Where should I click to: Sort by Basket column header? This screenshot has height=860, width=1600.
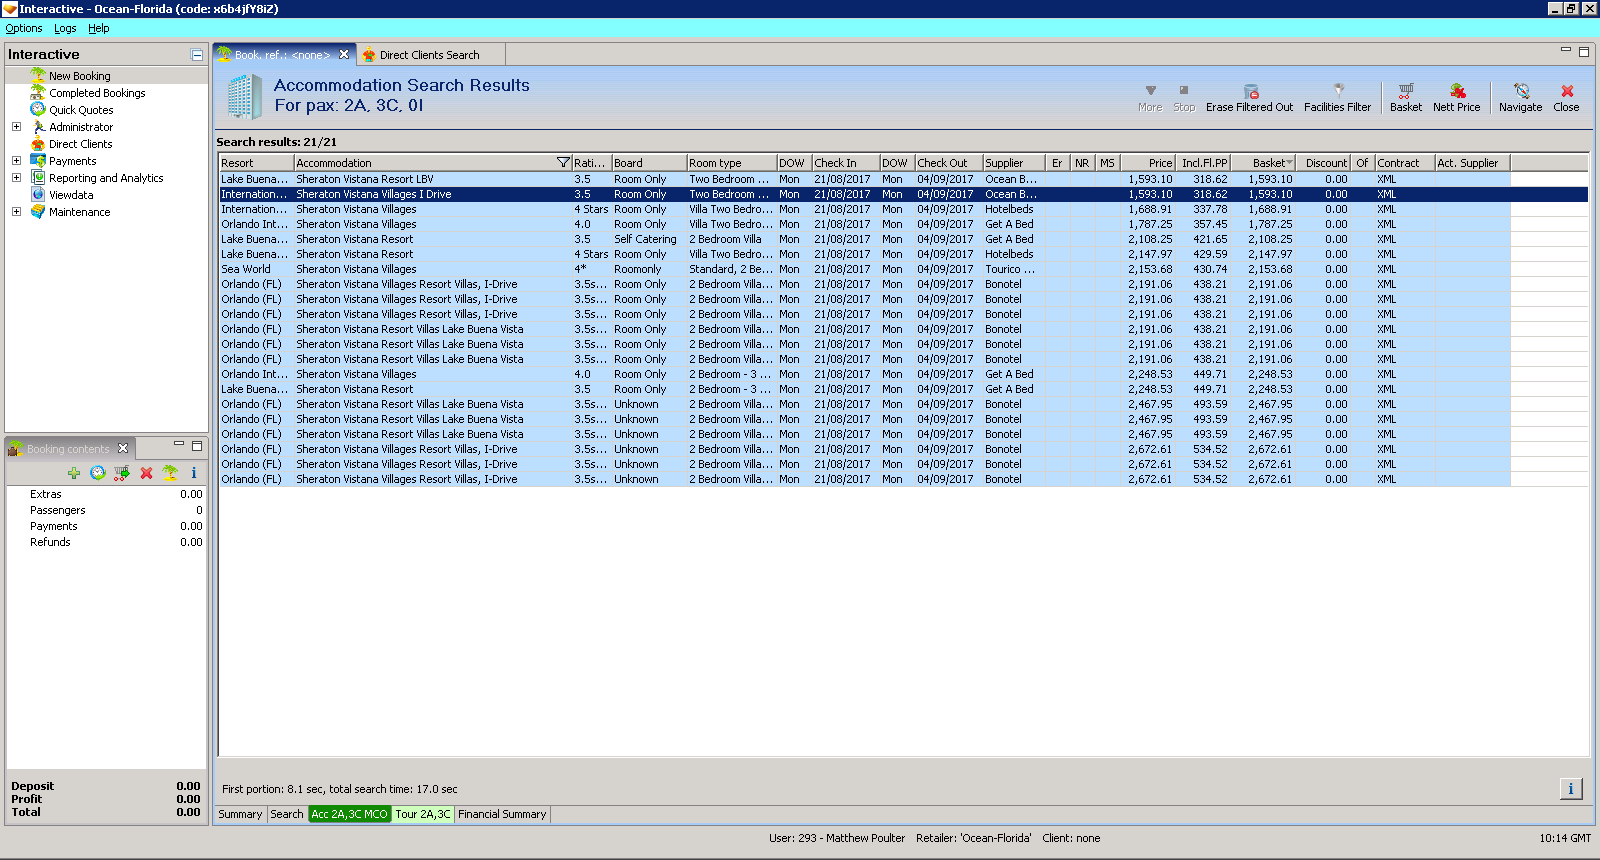pos(1263,162)
